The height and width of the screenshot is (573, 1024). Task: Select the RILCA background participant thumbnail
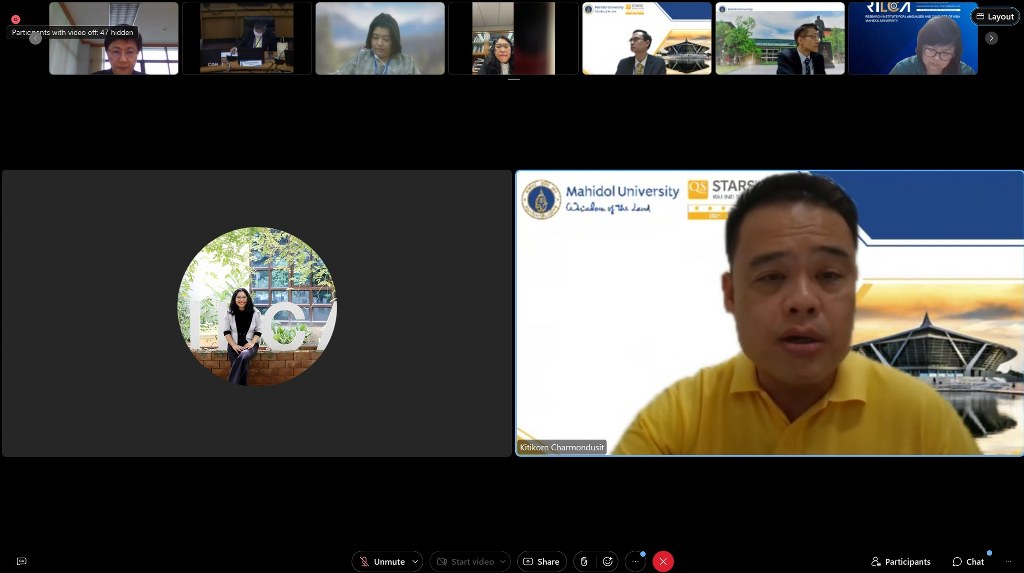tap(912, 39)
